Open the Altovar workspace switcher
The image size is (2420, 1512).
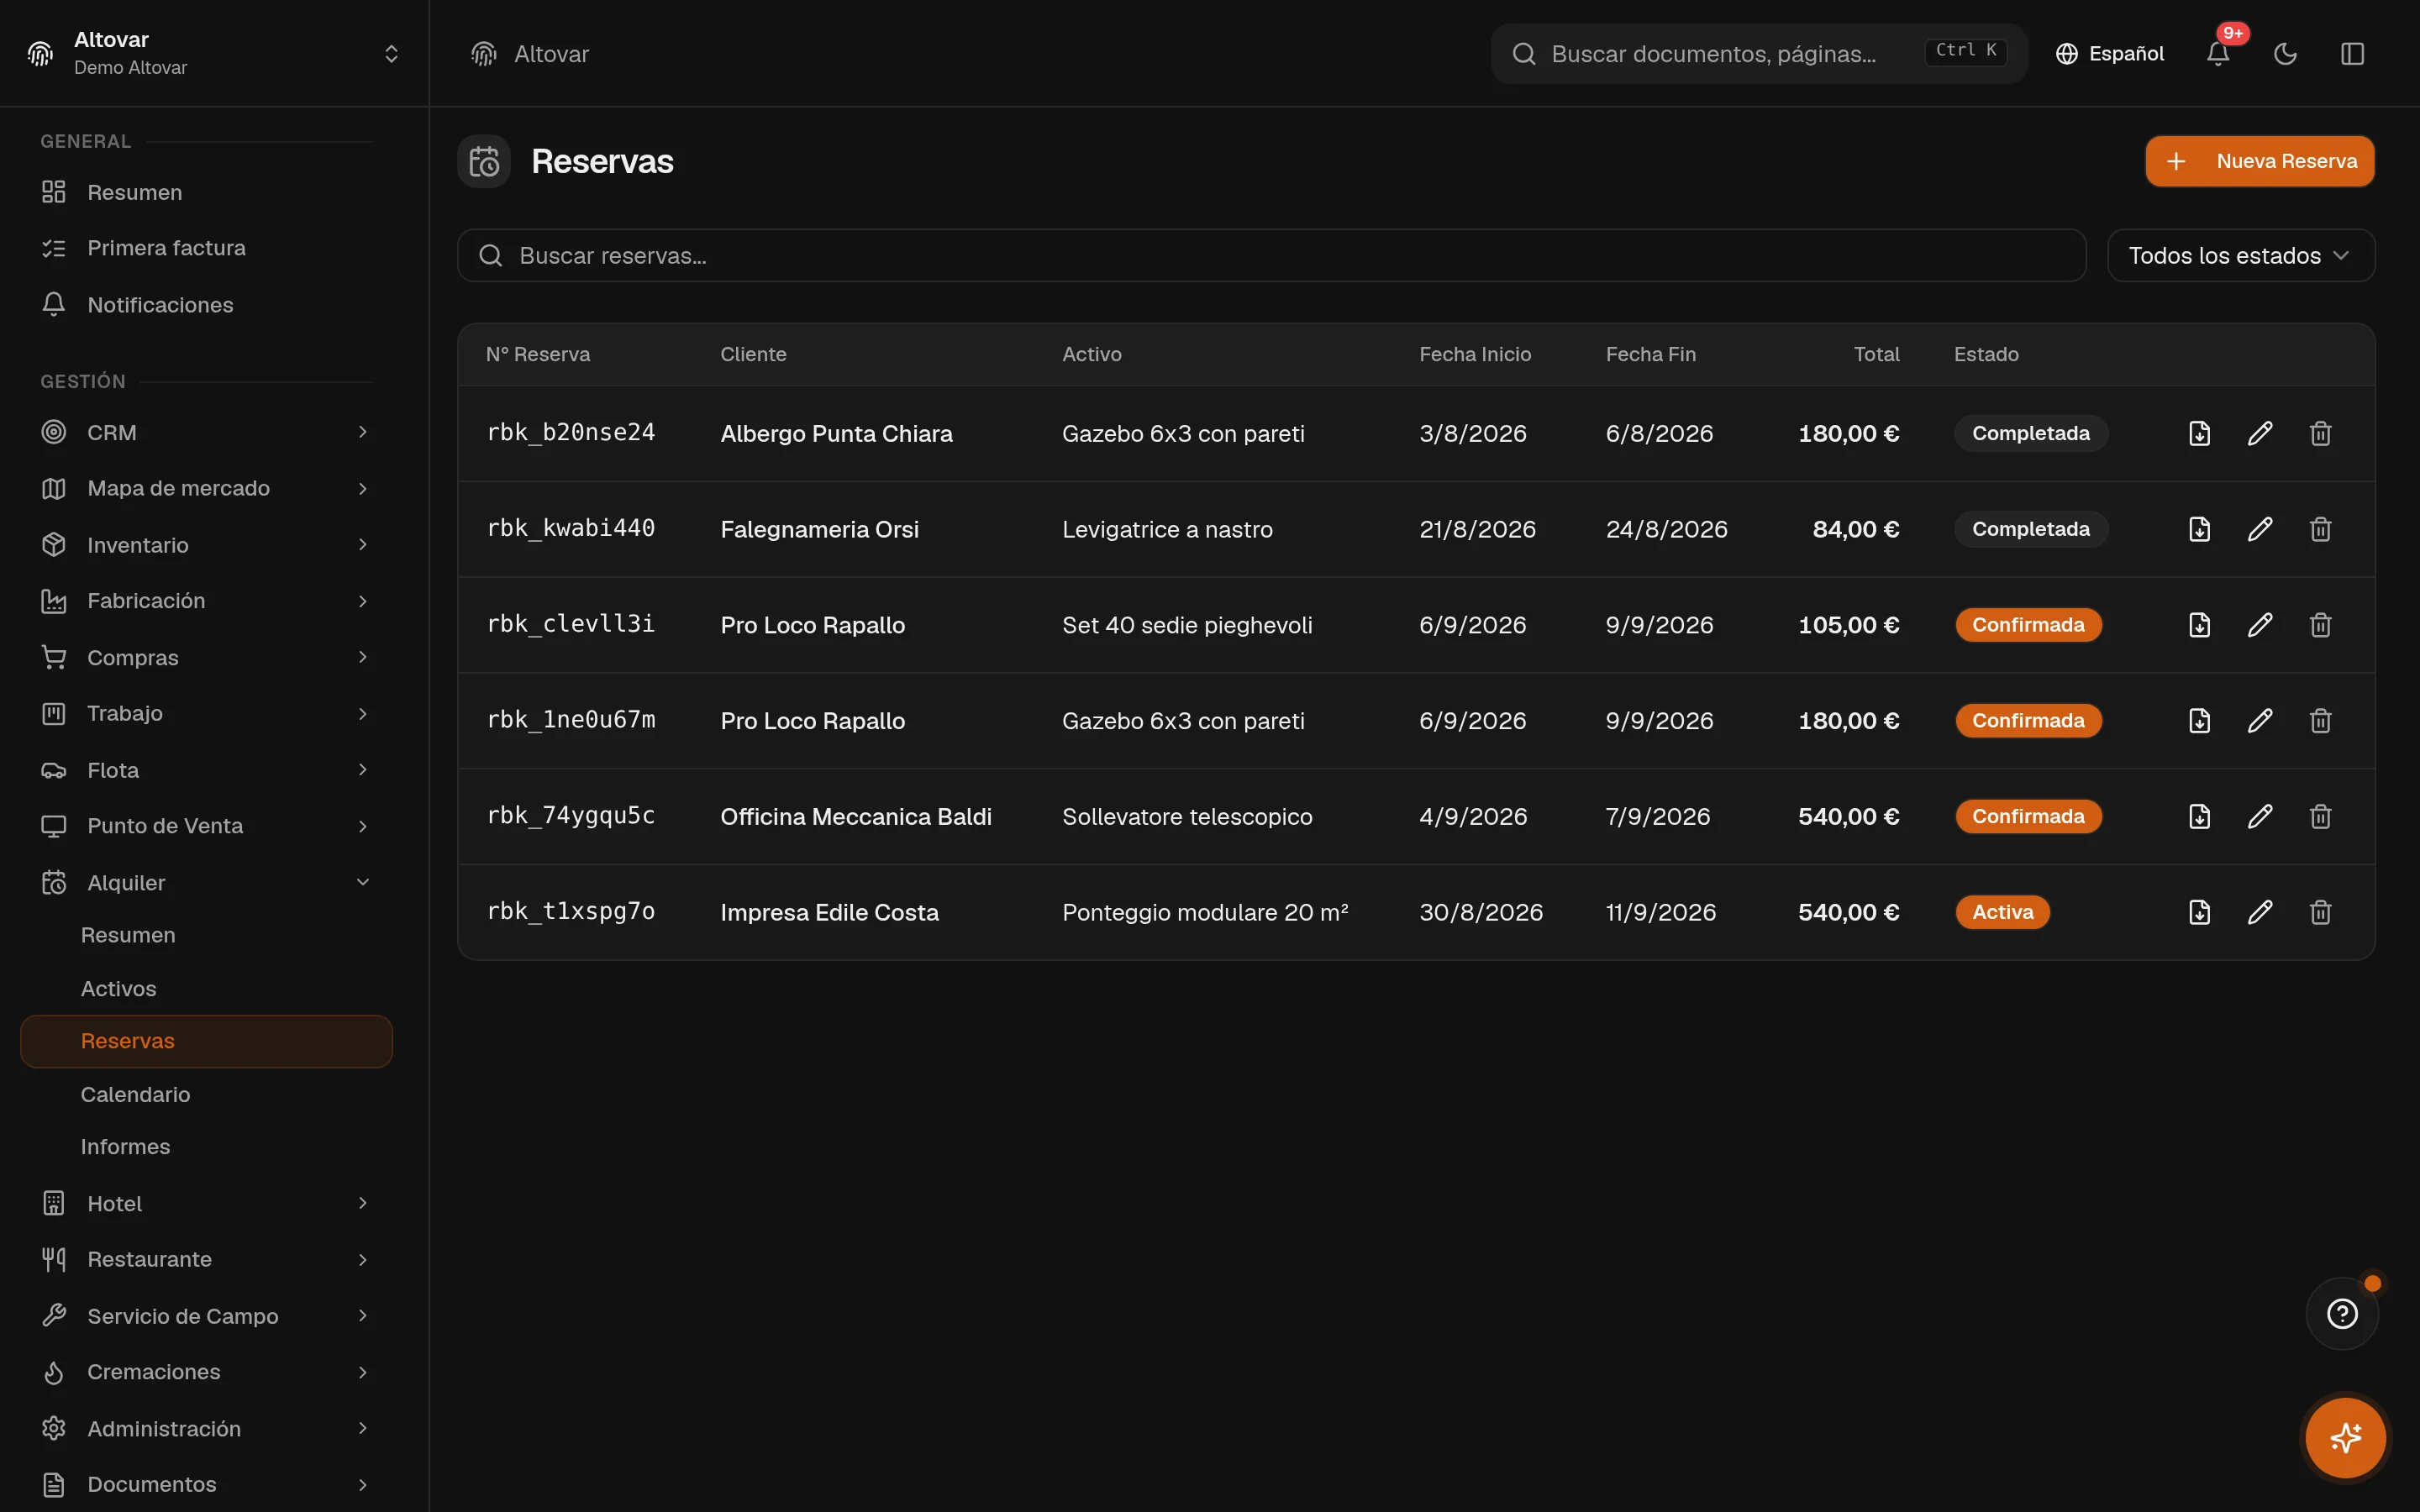coord(214,53)
